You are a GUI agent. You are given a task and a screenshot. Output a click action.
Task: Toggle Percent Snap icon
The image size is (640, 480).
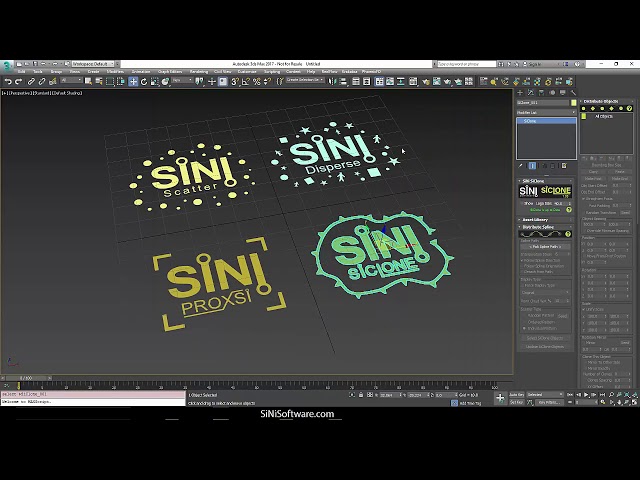click(256, 82)
